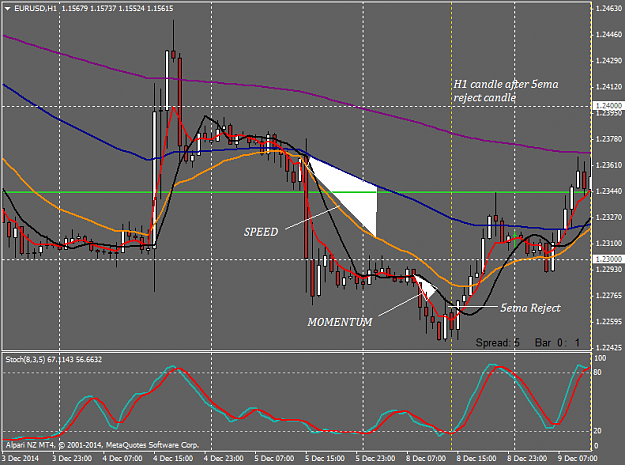Click the 'Spread: 5' readout
625x465 pixels.
[497, 342]
